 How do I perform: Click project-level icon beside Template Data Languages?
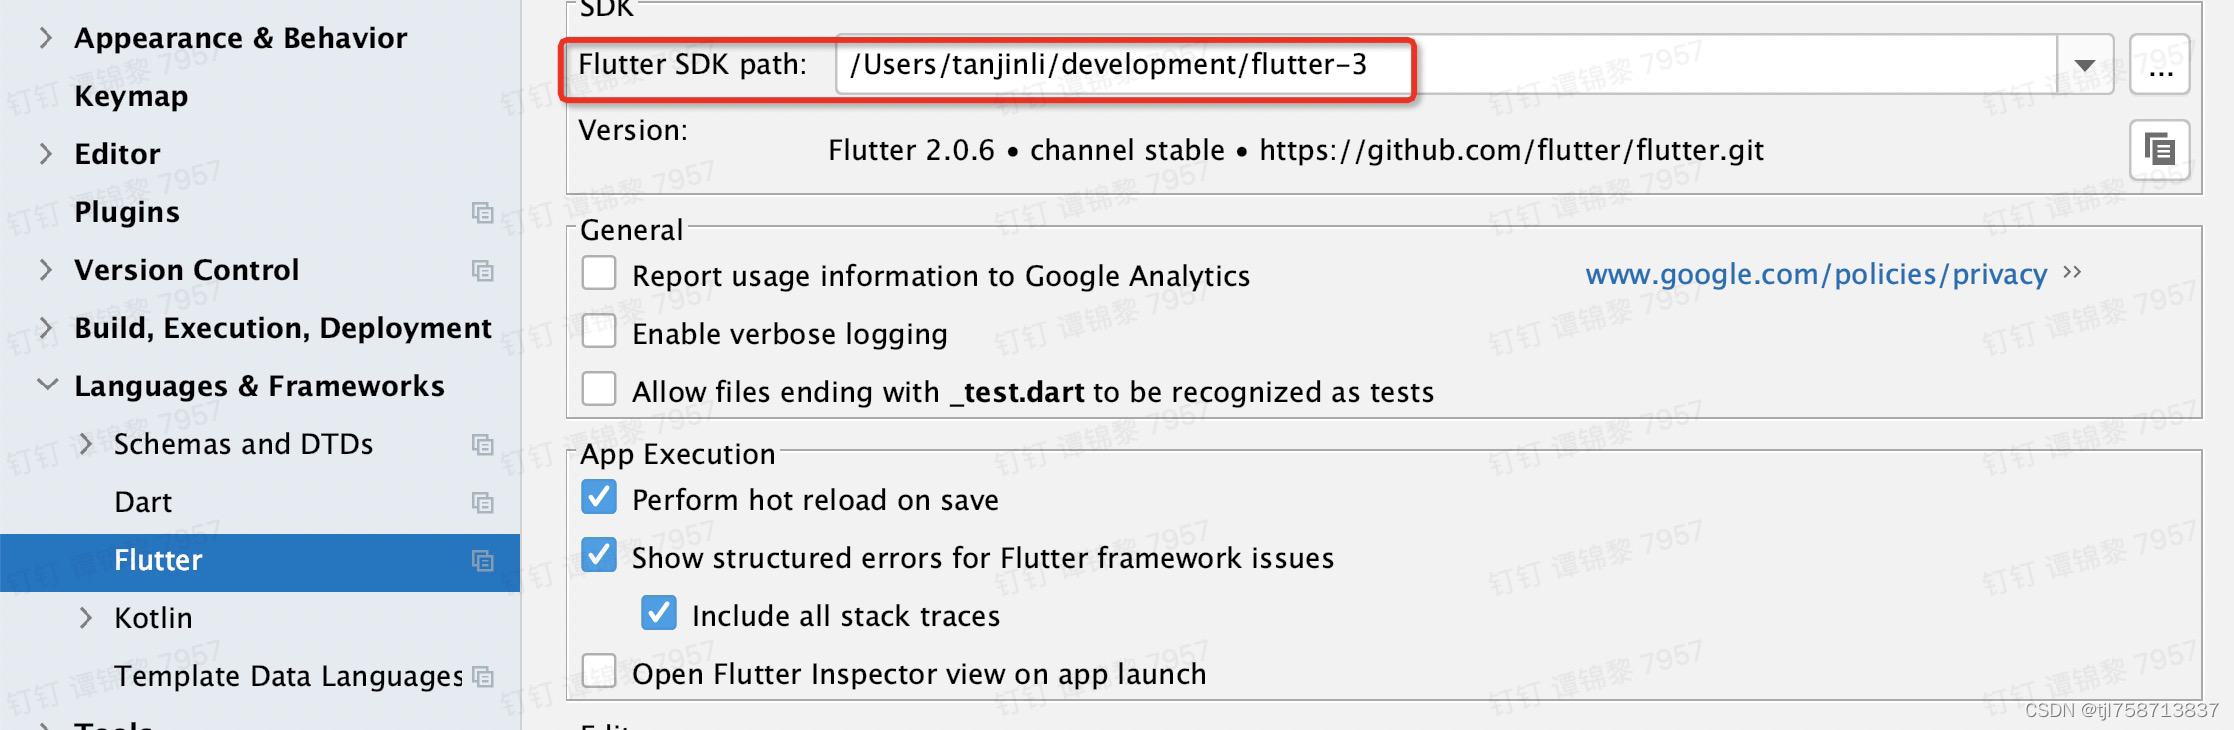(482, 676)
